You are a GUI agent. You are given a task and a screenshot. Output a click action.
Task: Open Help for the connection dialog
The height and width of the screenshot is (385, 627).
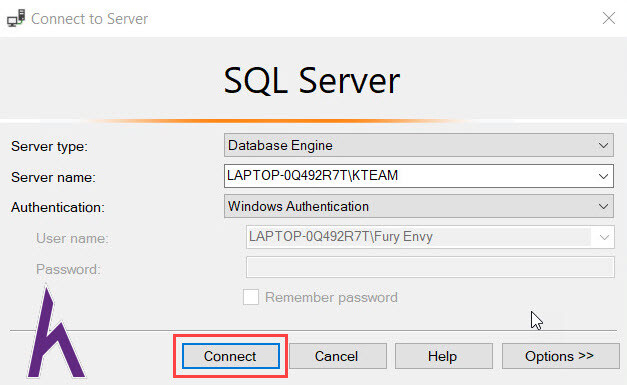click(x=443, y=356)
